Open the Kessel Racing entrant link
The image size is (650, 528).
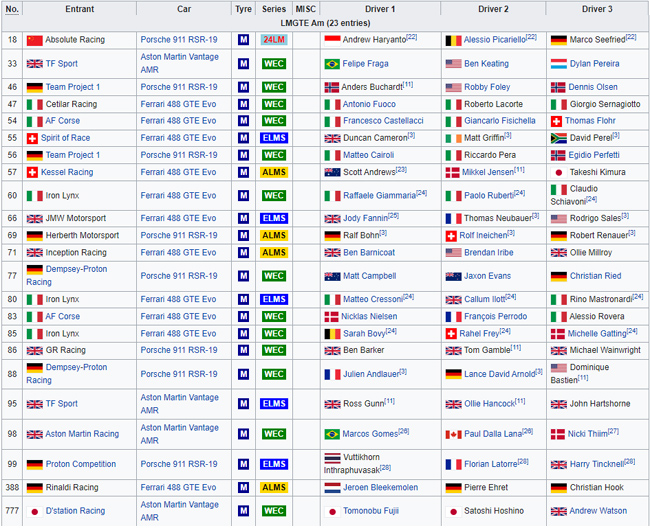(x=67, y=172)
